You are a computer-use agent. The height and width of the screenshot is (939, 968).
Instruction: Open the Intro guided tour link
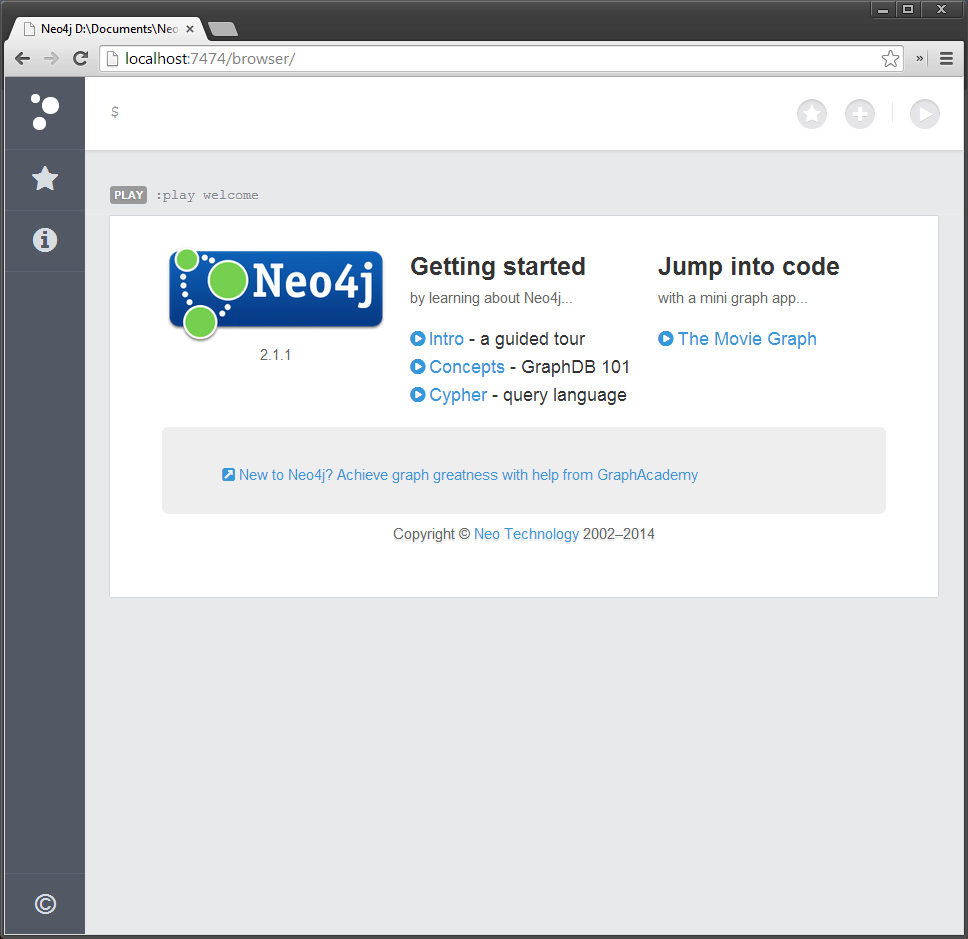446,339
